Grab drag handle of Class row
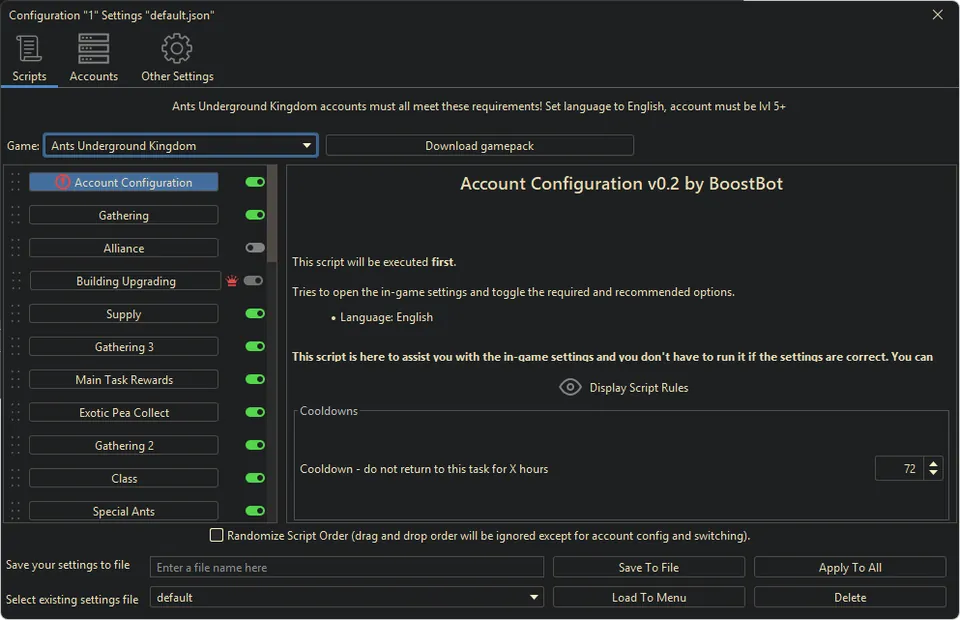Viewport: 960px width, 620px height. pyautogui.click(x=15, y=478)
